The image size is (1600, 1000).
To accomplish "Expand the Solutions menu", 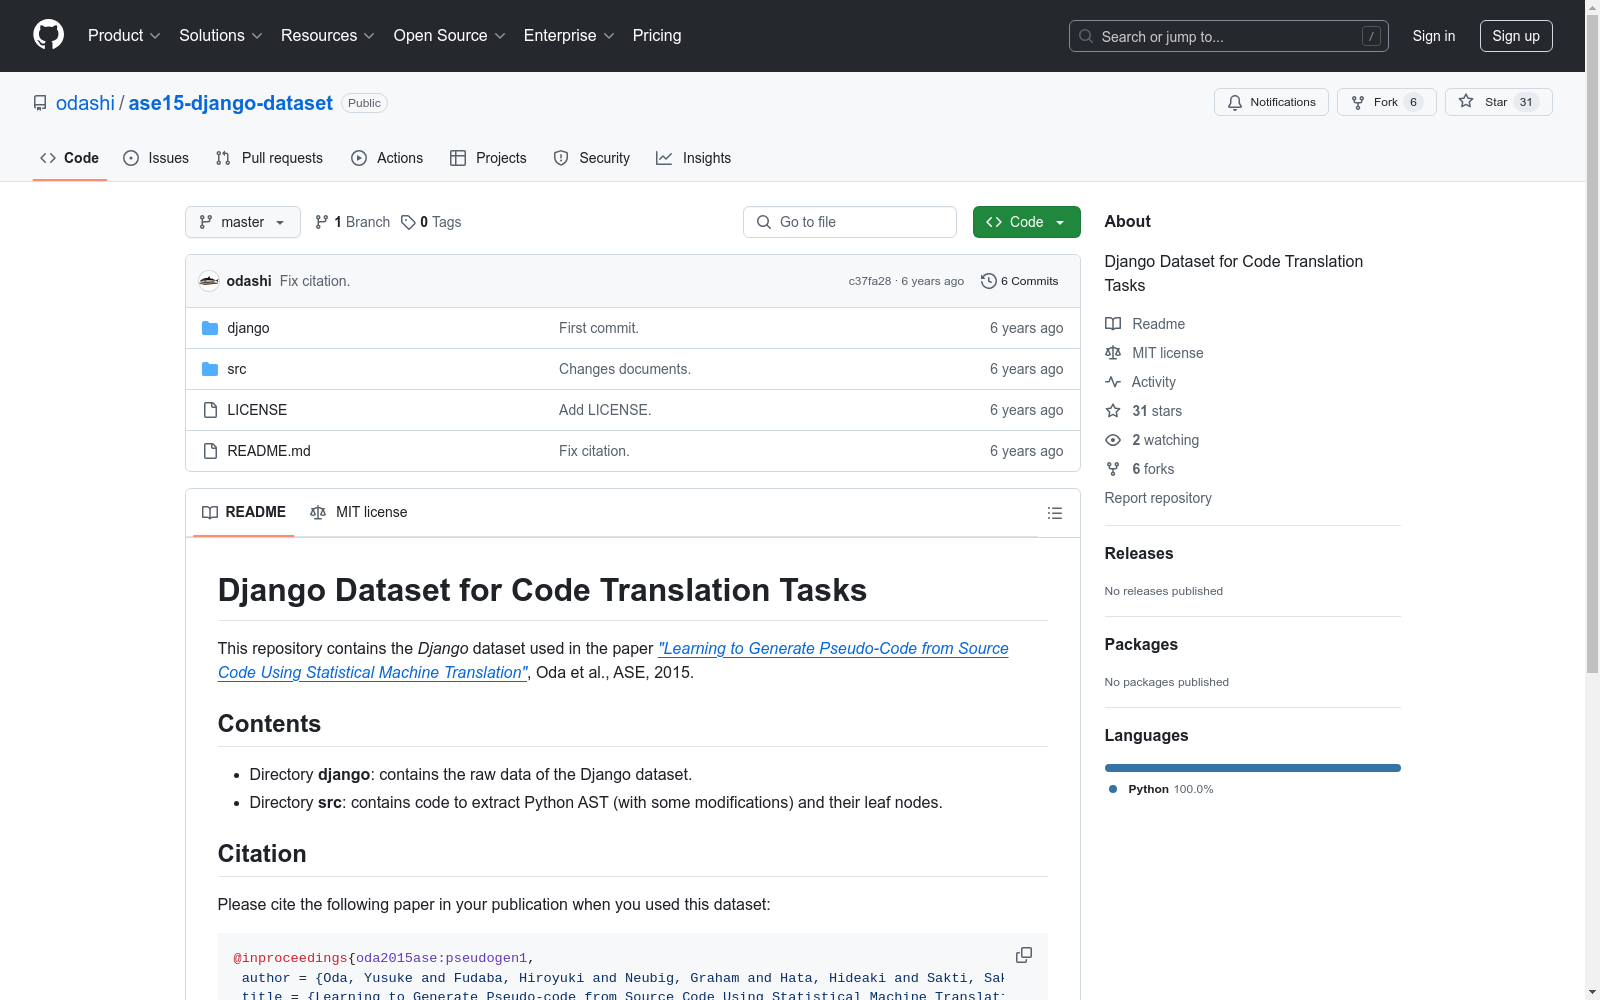I will pyautogui.click(x=221, y=36).
